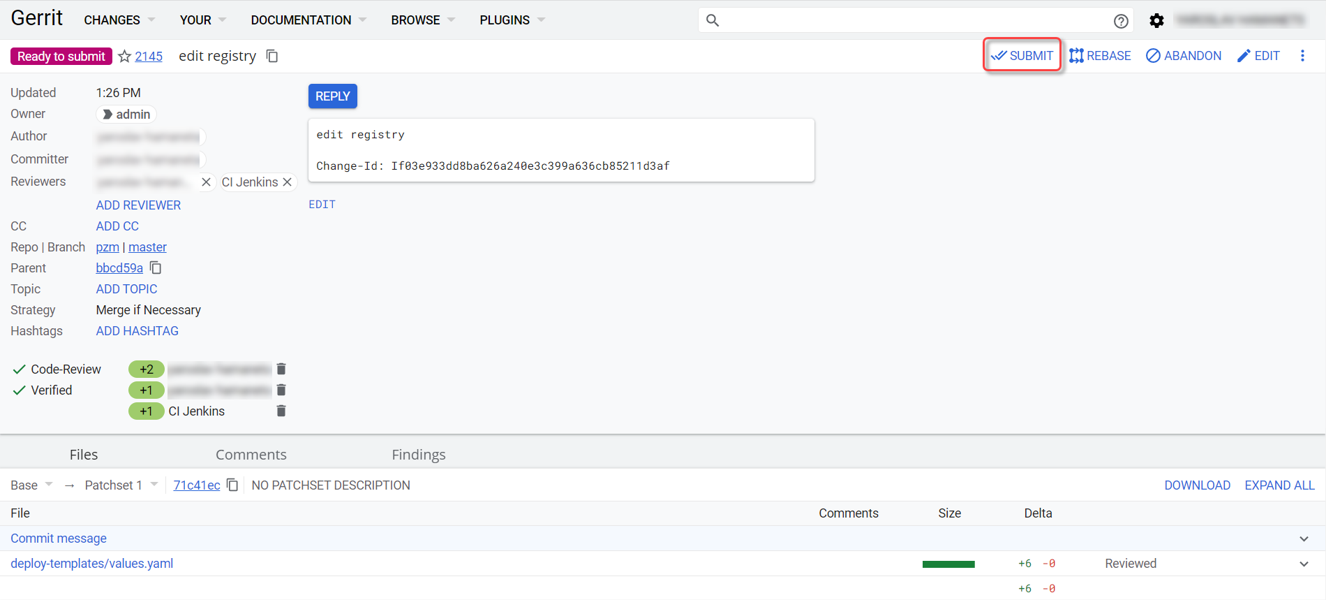Expand the deploy-templates/values.yaml diff row
Viewport: 1326px width, 600px height.
click(x=1304, y=564)
